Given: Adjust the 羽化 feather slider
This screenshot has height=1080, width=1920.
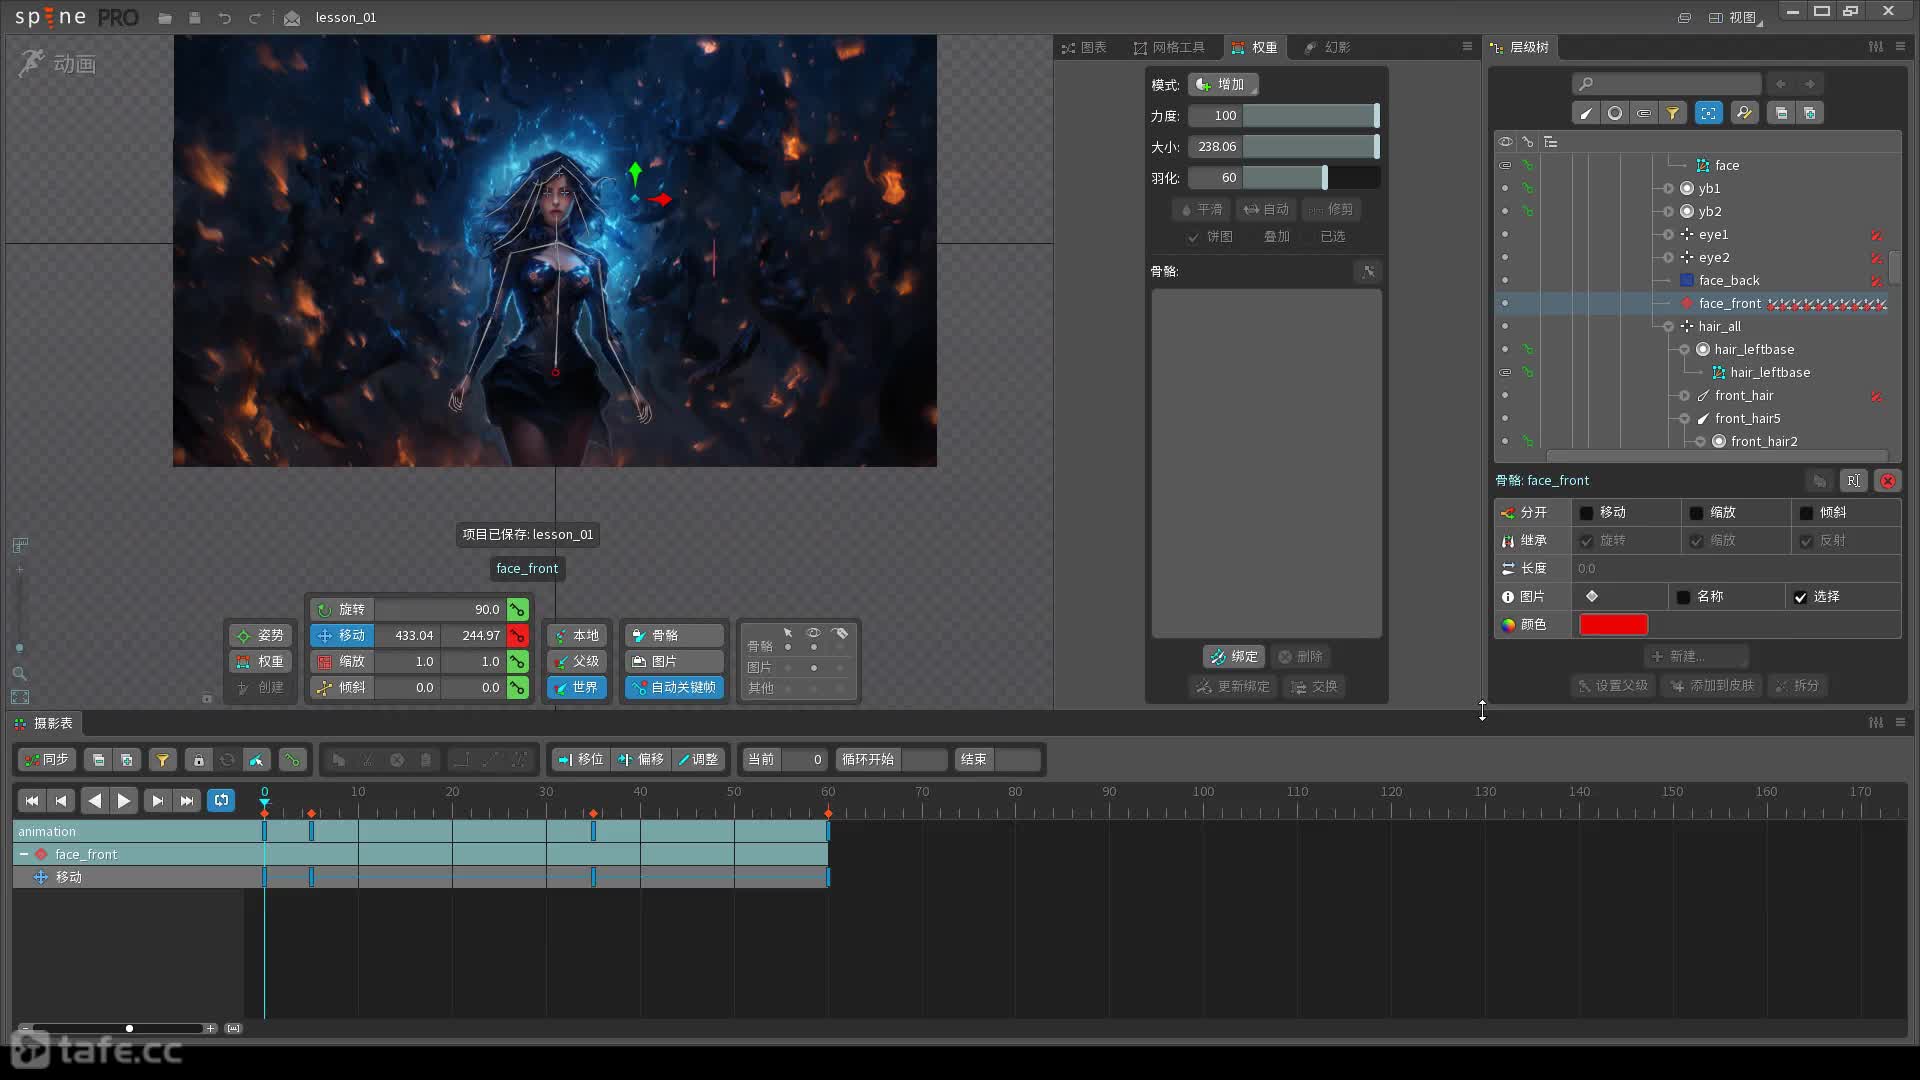Looking at the screenshot, I should [1311, 178].
